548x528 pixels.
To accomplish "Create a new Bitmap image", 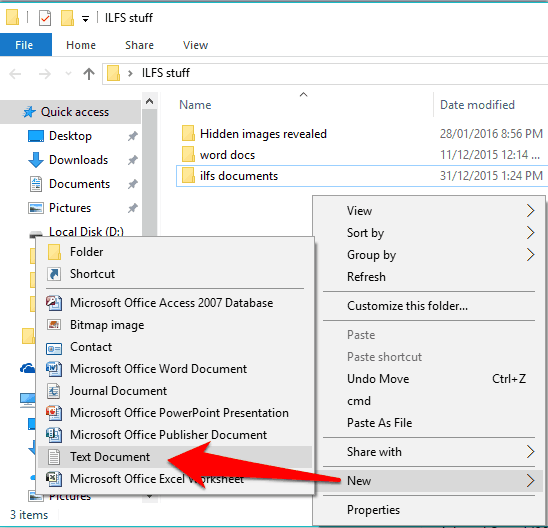I will [175, 325].
